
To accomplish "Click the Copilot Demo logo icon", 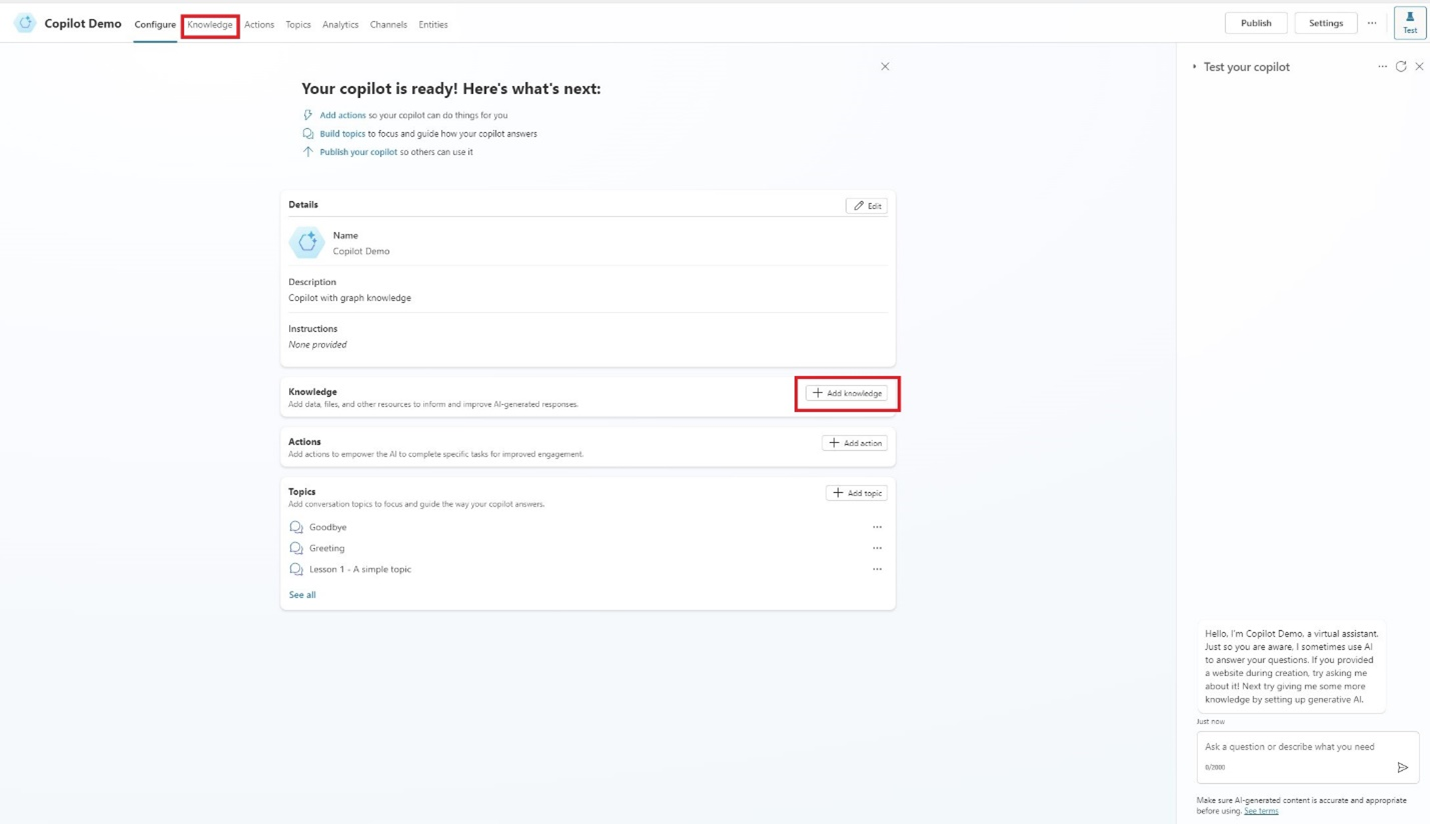I will coord(25,23).
